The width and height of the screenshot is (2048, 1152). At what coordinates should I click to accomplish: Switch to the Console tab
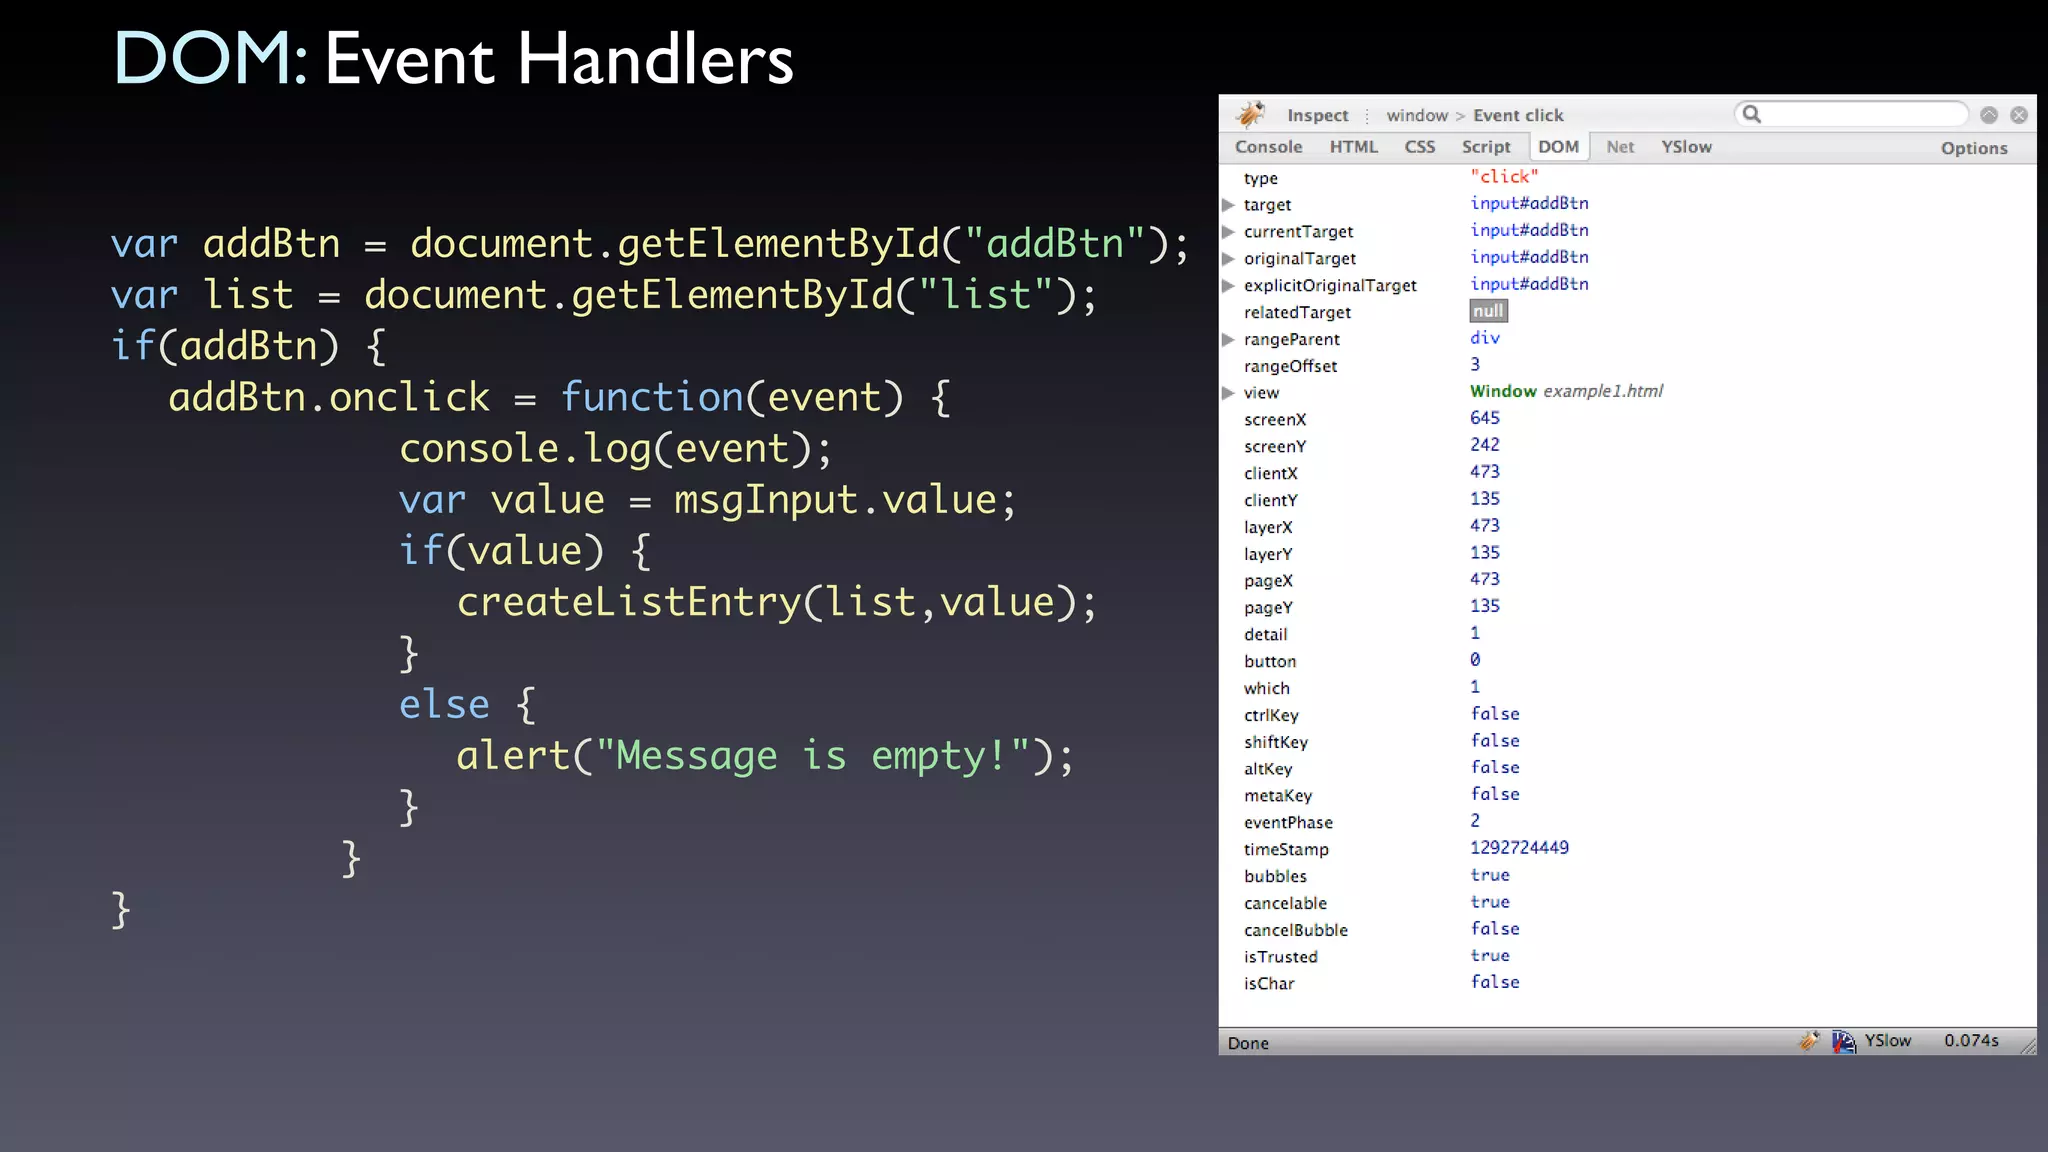[x=1268, y=147]
